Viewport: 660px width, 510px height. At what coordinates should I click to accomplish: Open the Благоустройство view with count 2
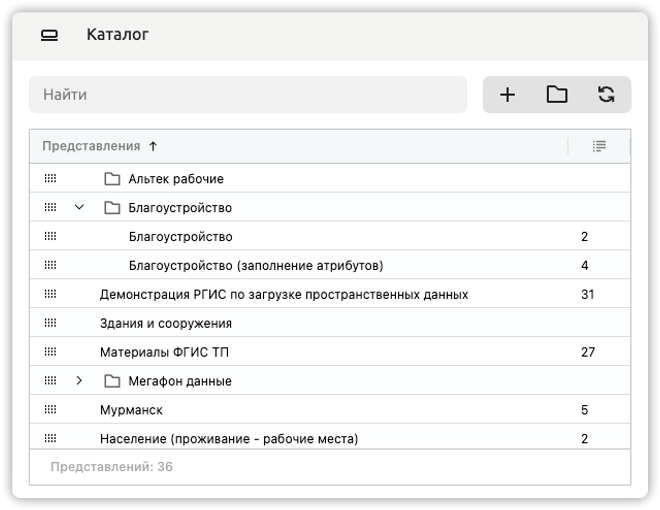pyautogui.click(x=181, y=237)
